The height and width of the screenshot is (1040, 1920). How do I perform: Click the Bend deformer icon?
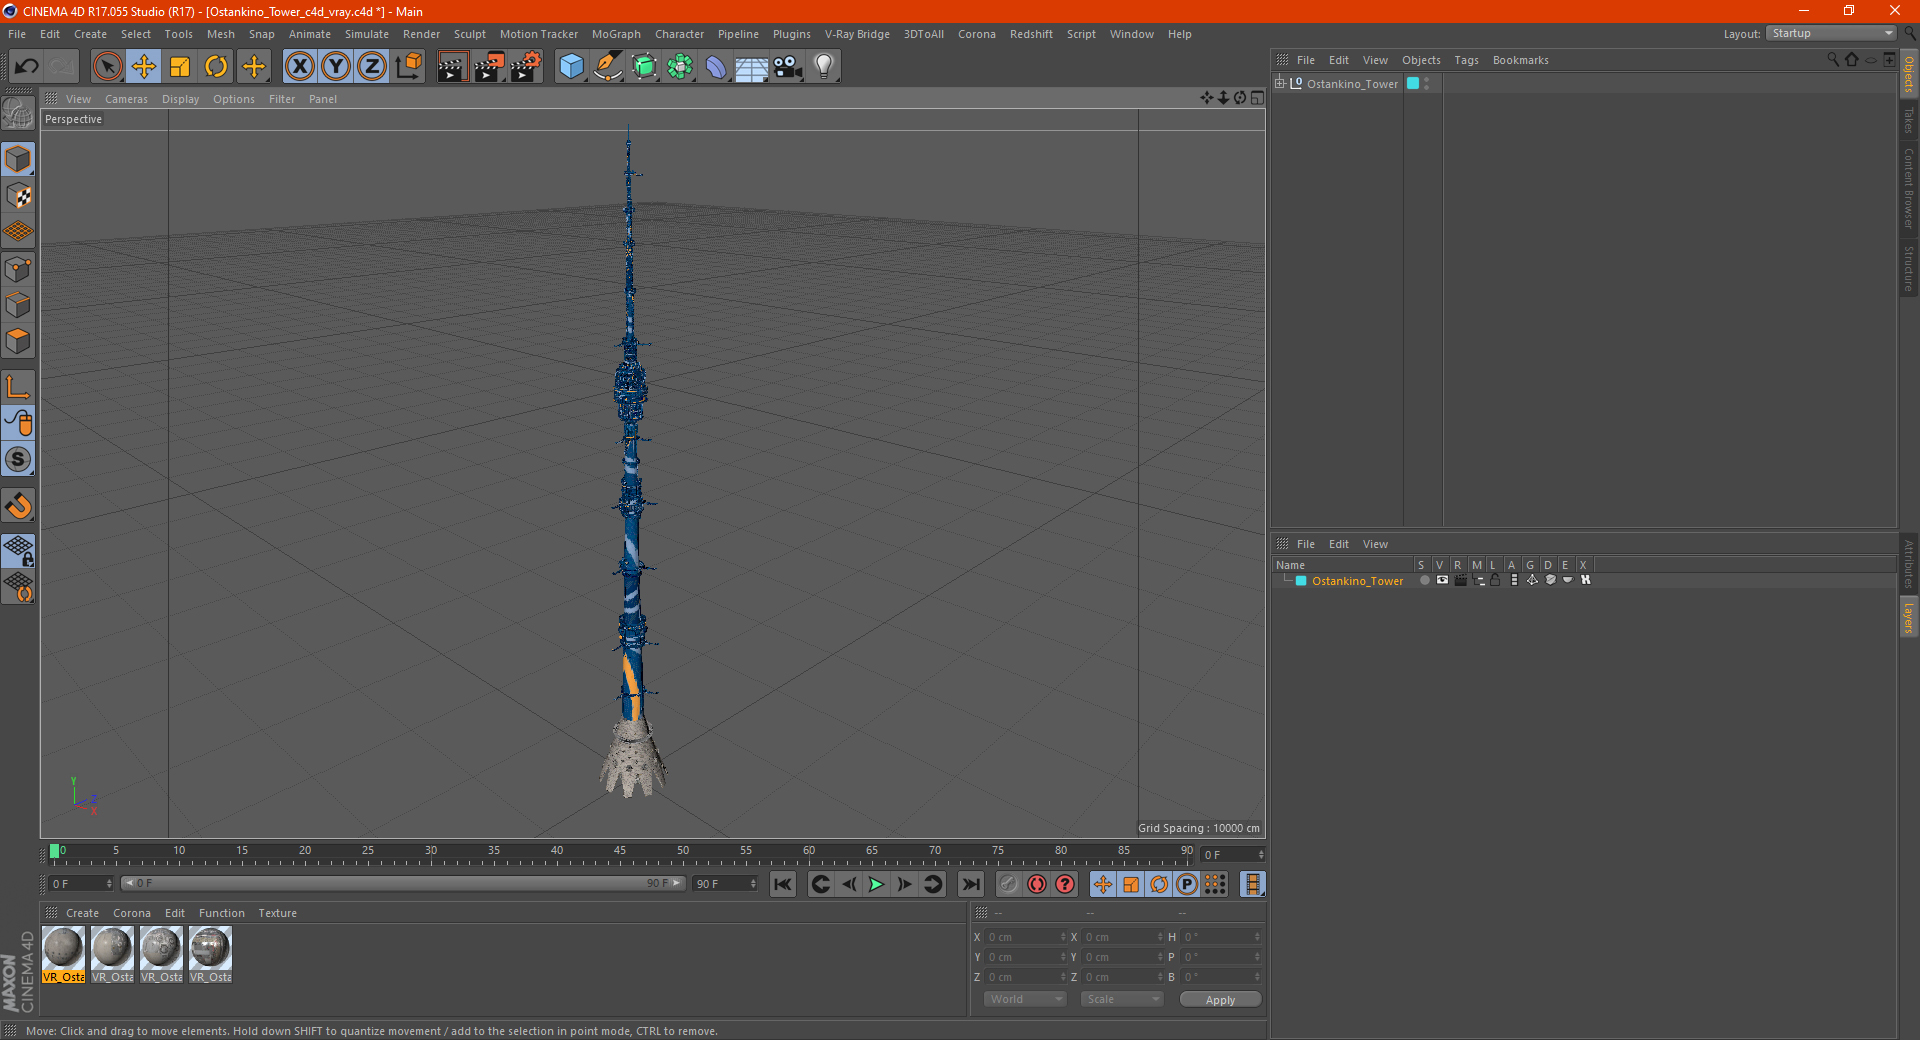click(716, 67)
